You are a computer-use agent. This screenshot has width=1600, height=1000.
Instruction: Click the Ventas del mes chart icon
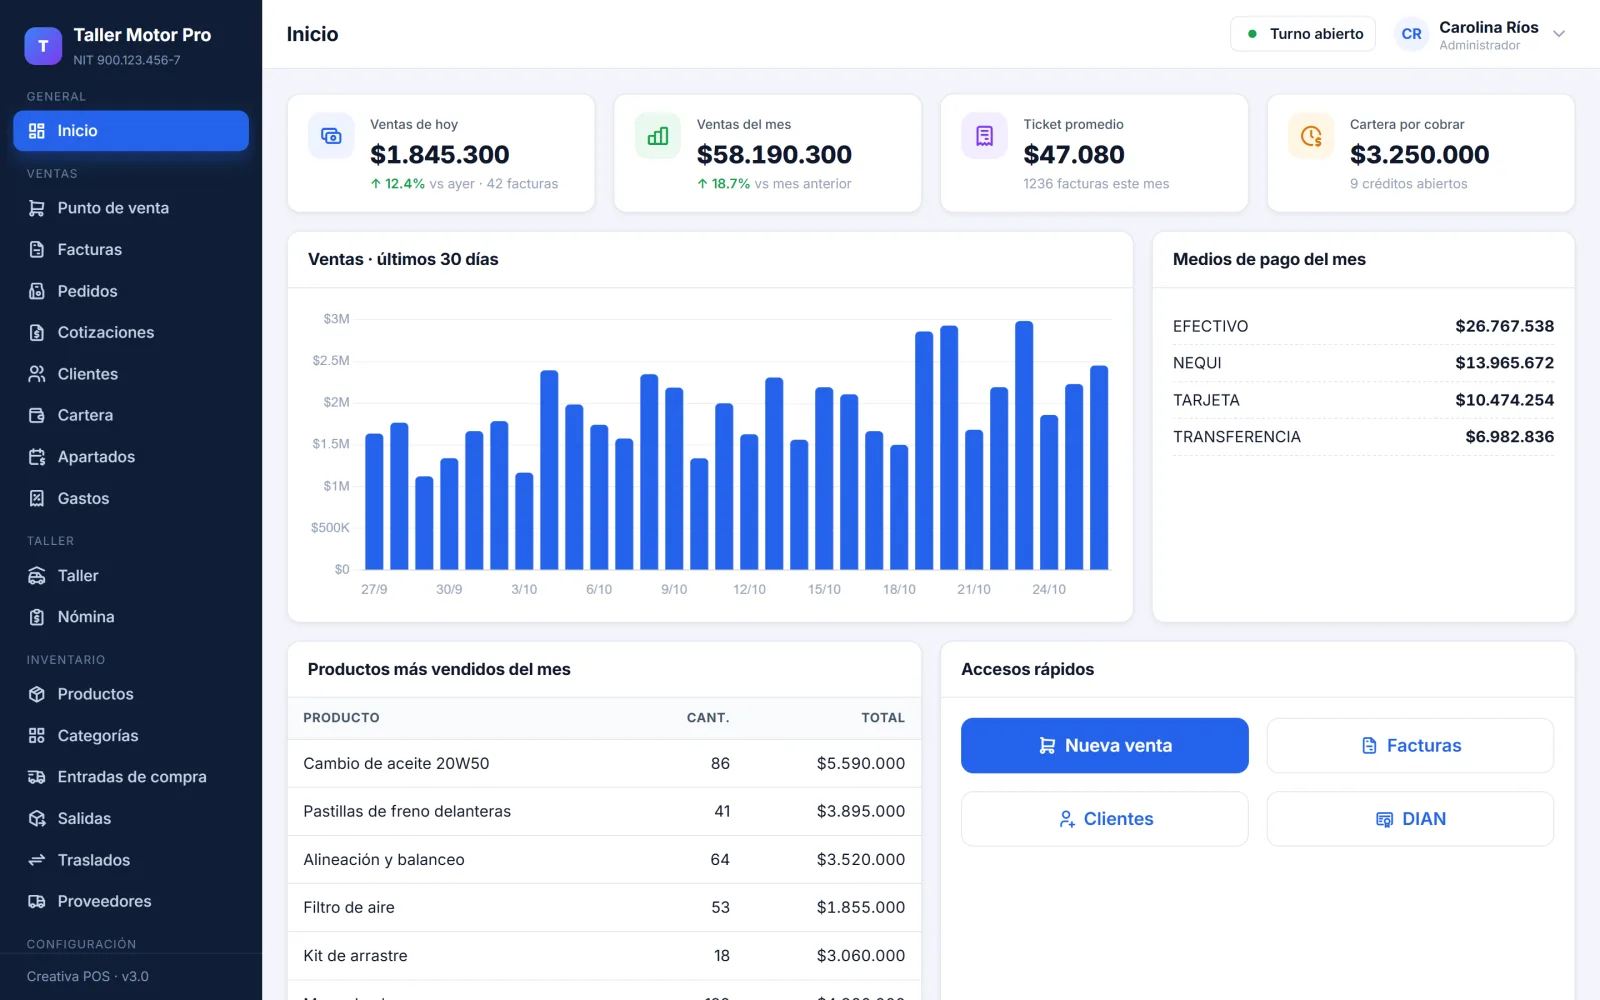658,136
